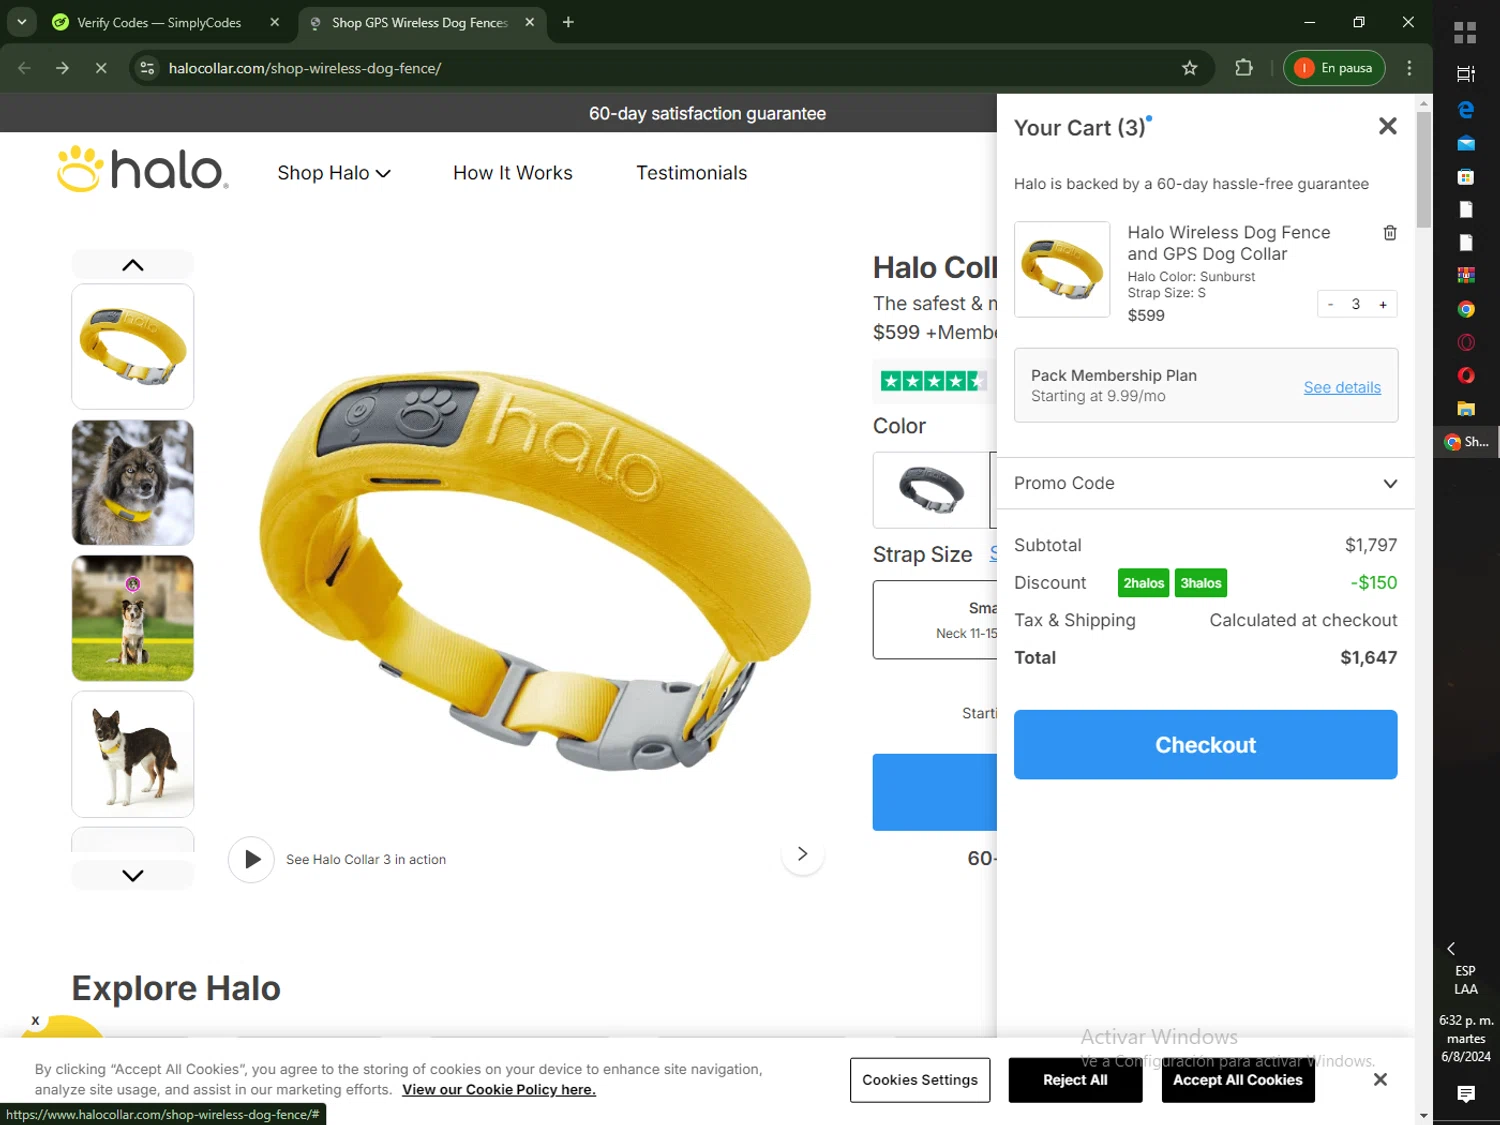Select Shop GPS Wireless Dog Fences tab

point(420,22)
